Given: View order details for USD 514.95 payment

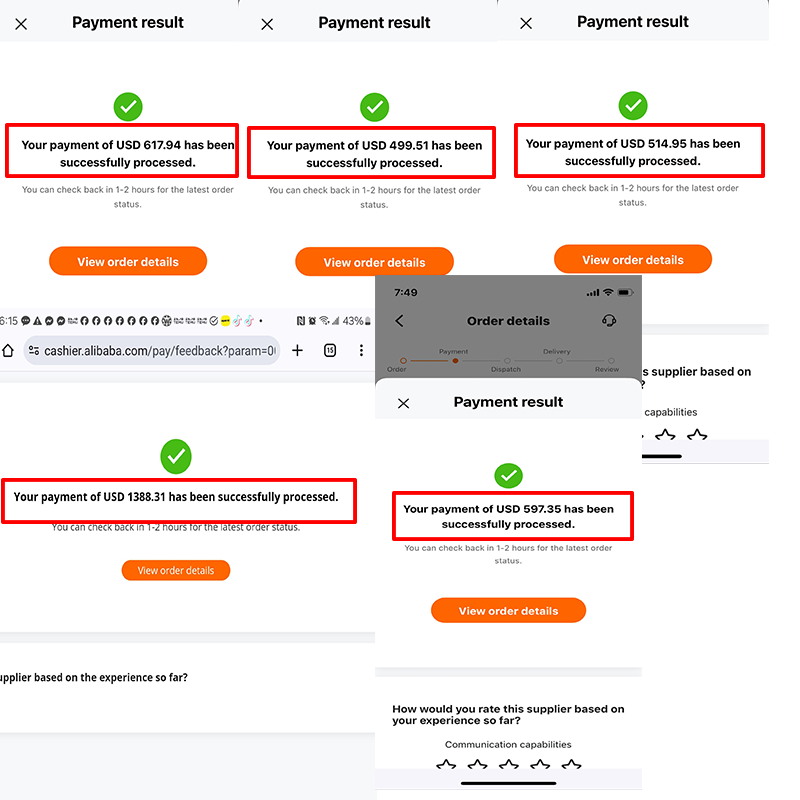Looking at the screenshot, I should 633,259.
